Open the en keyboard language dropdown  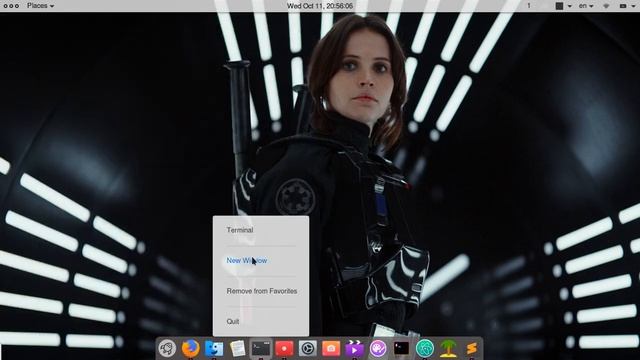point(586,6)
